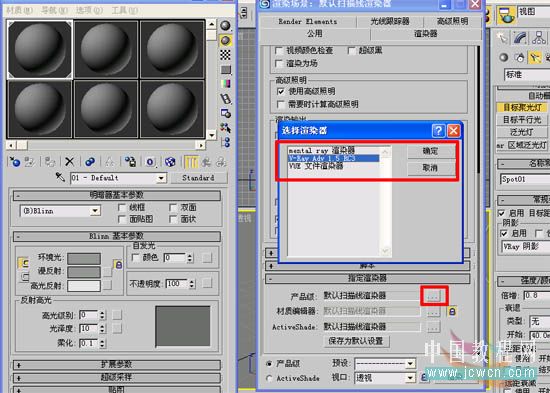Enable the 面贴图 checkbox
550x393 pixels.
(x=122, y=219)
